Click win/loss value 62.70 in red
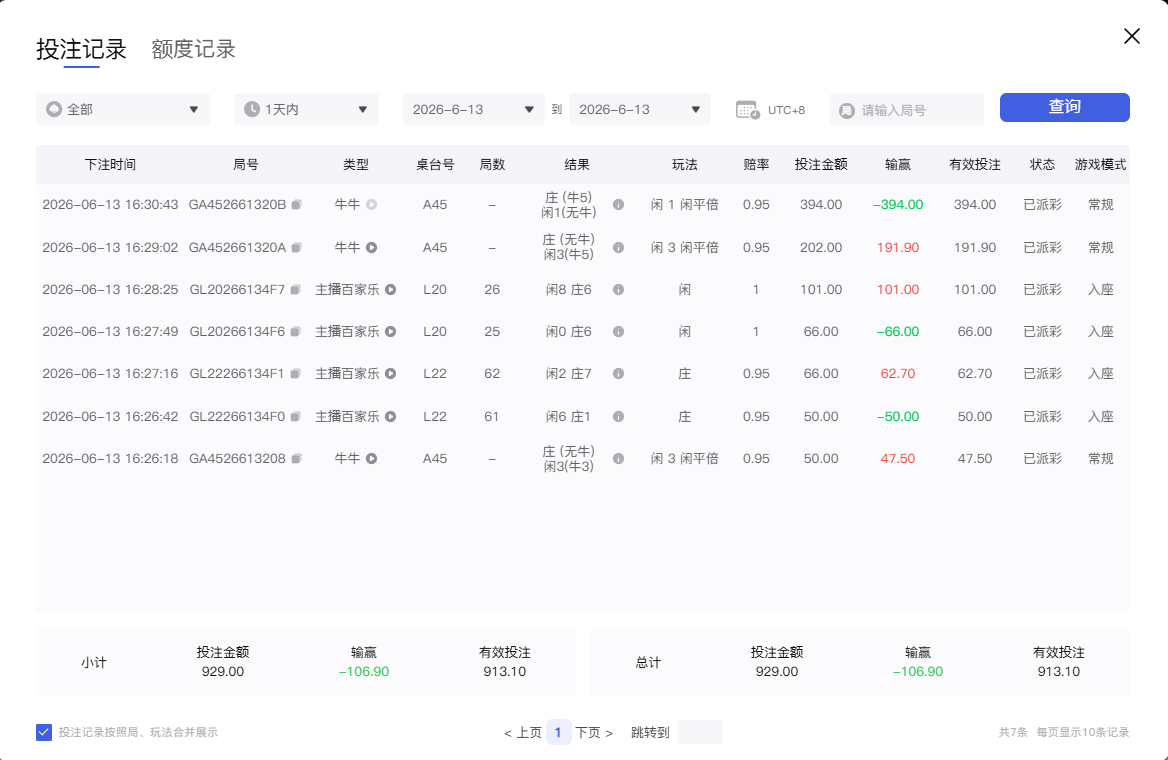This screenshot has height=760, width=1168. 898,373
